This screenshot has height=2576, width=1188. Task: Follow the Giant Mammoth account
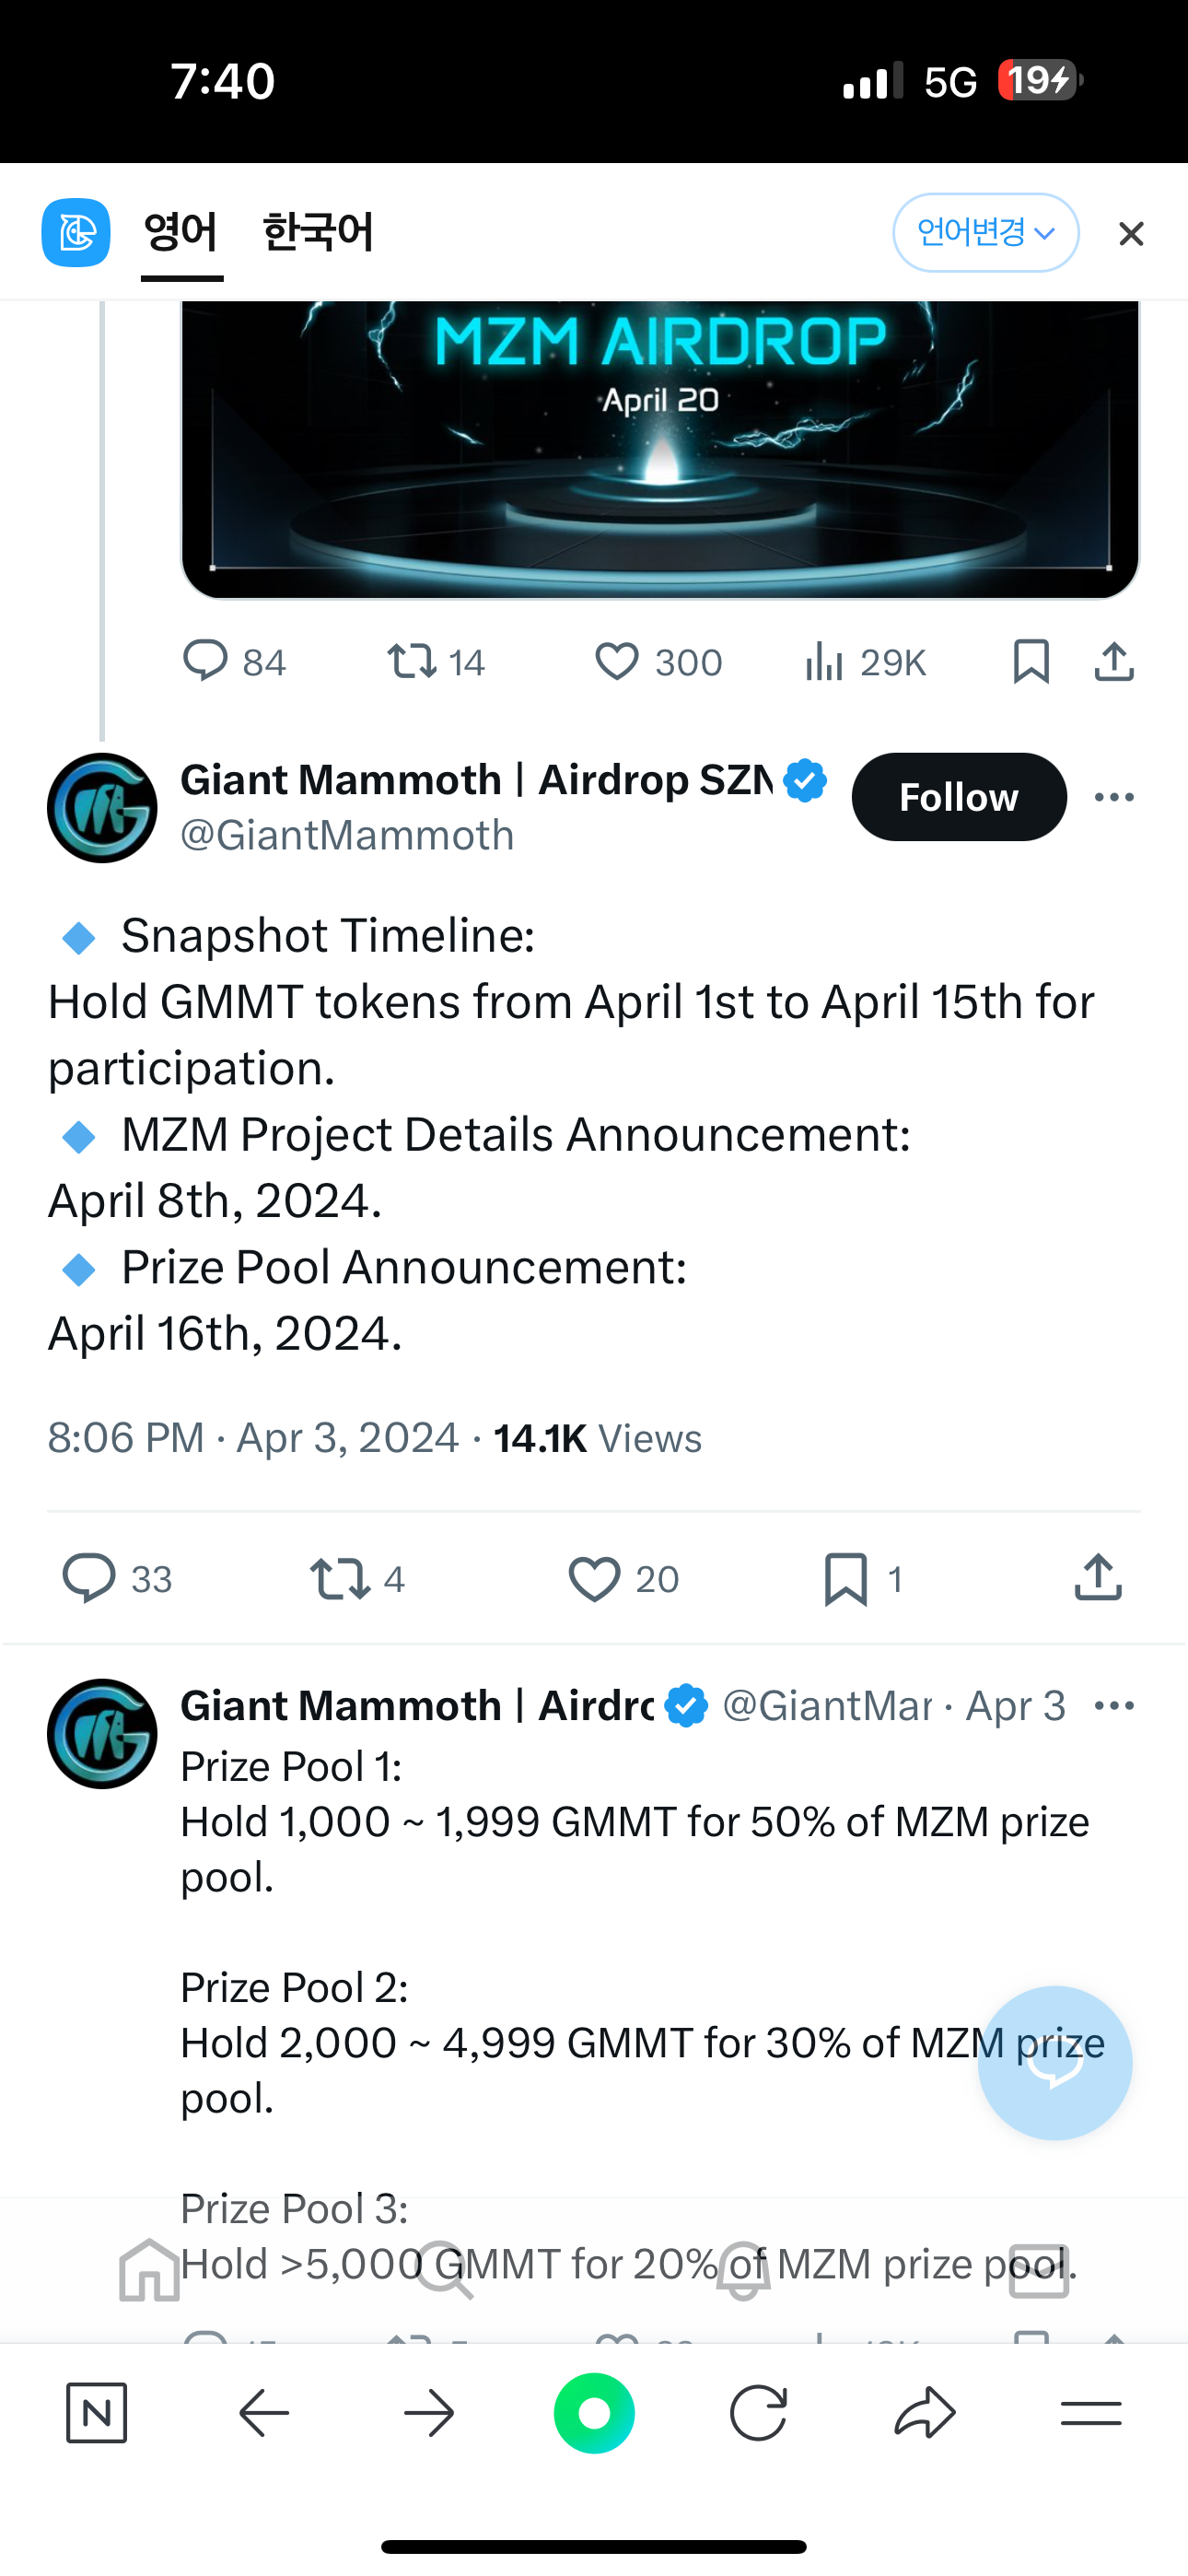pos(959,797)
